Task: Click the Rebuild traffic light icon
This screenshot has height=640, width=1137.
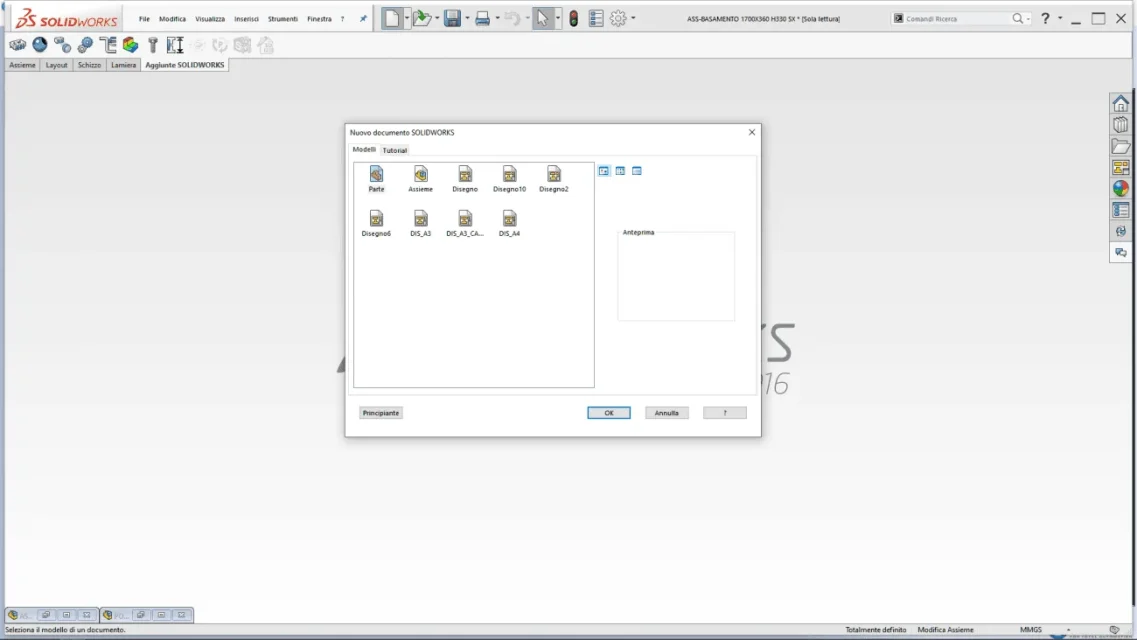Action: click(574, 19)
